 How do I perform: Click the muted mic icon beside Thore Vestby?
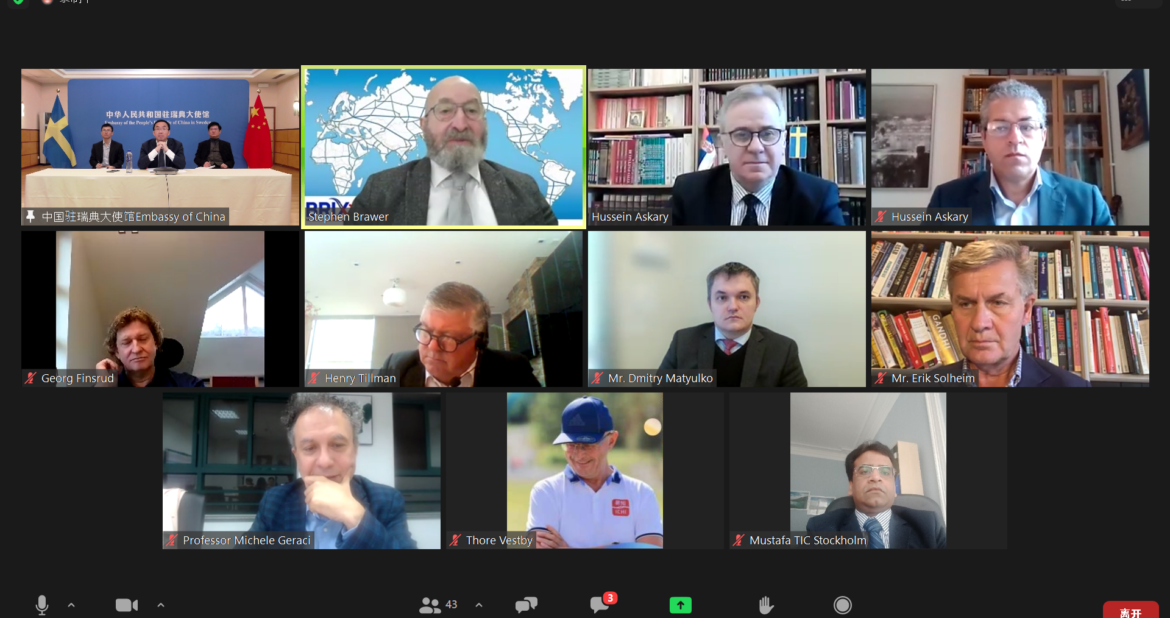point(455,540)
